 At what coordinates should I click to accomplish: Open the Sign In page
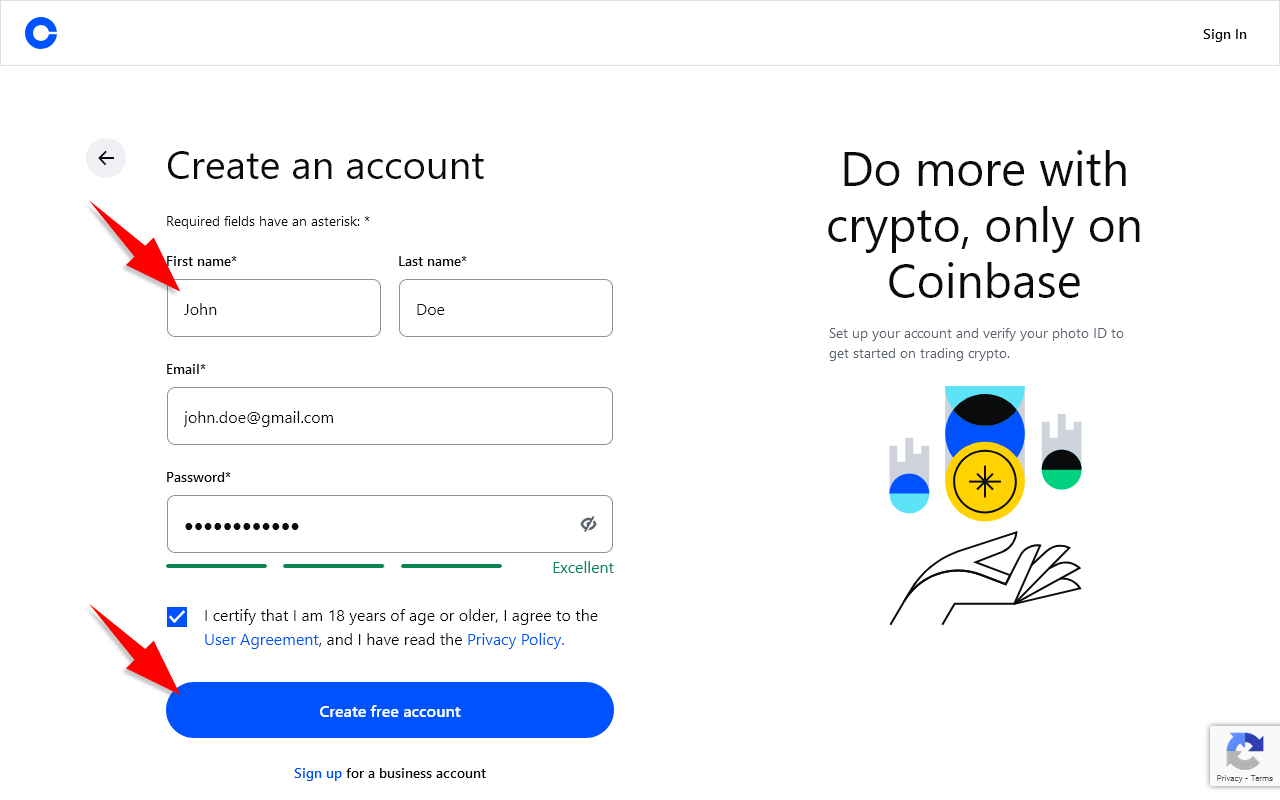[x=1224, y=34]
